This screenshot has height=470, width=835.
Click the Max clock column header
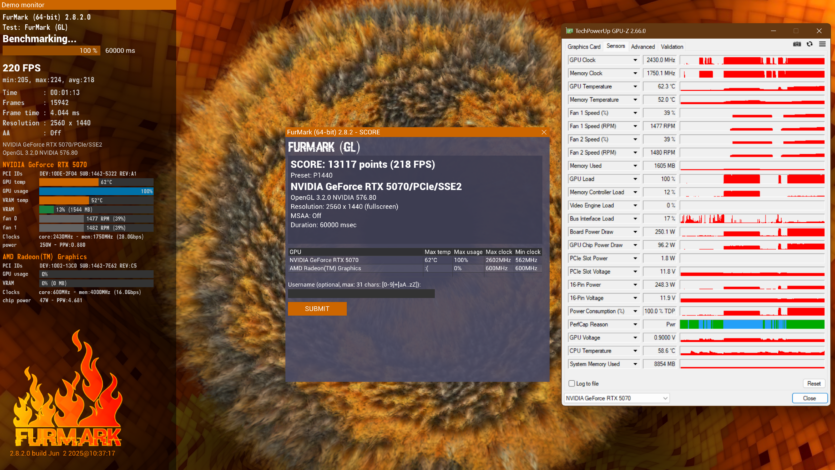[x=498, y=252]
